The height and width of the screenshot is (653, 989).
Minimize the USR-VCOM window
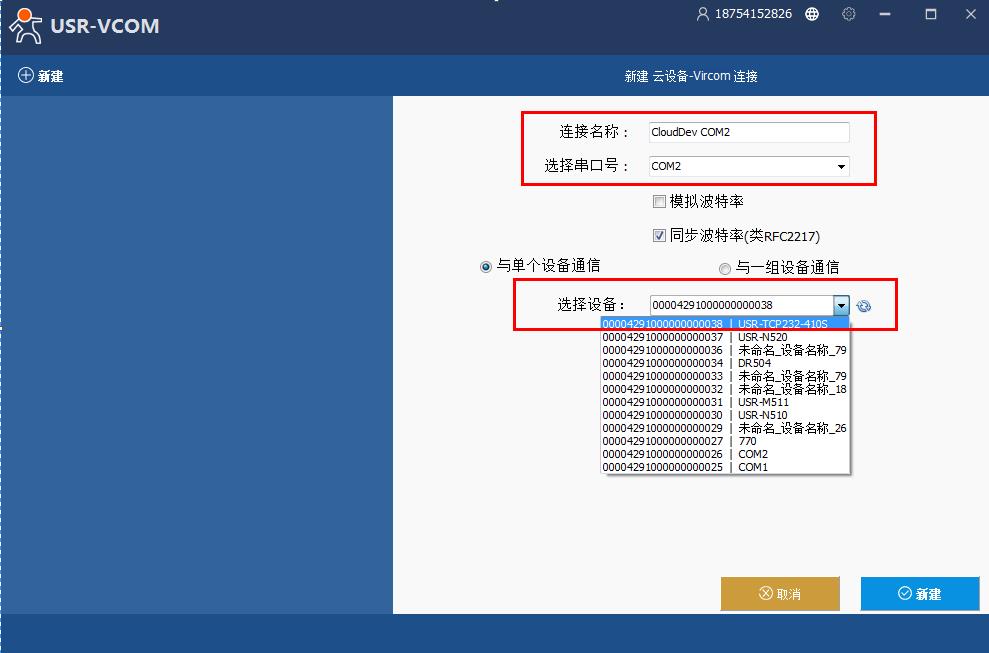pyautogui.click(x=891, y=14)
